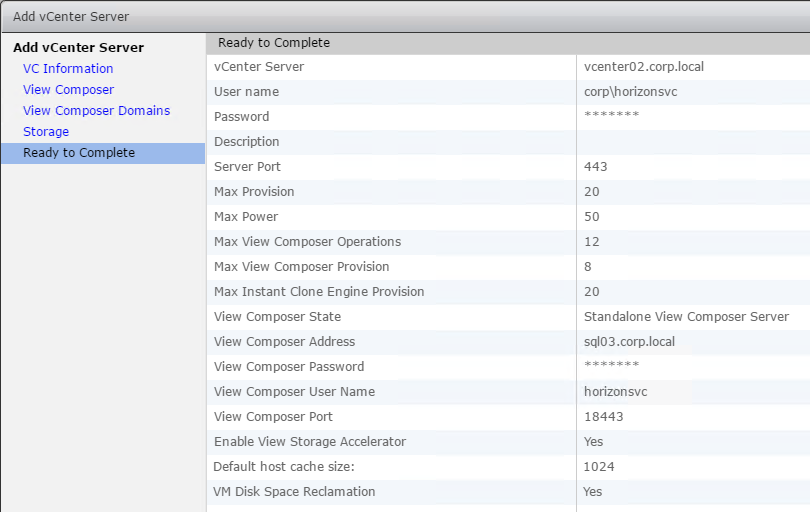Image resolution: width=810 pixels, height=512 pixels.
Task: Click the Default host cache size value
Action: (599, 467)
